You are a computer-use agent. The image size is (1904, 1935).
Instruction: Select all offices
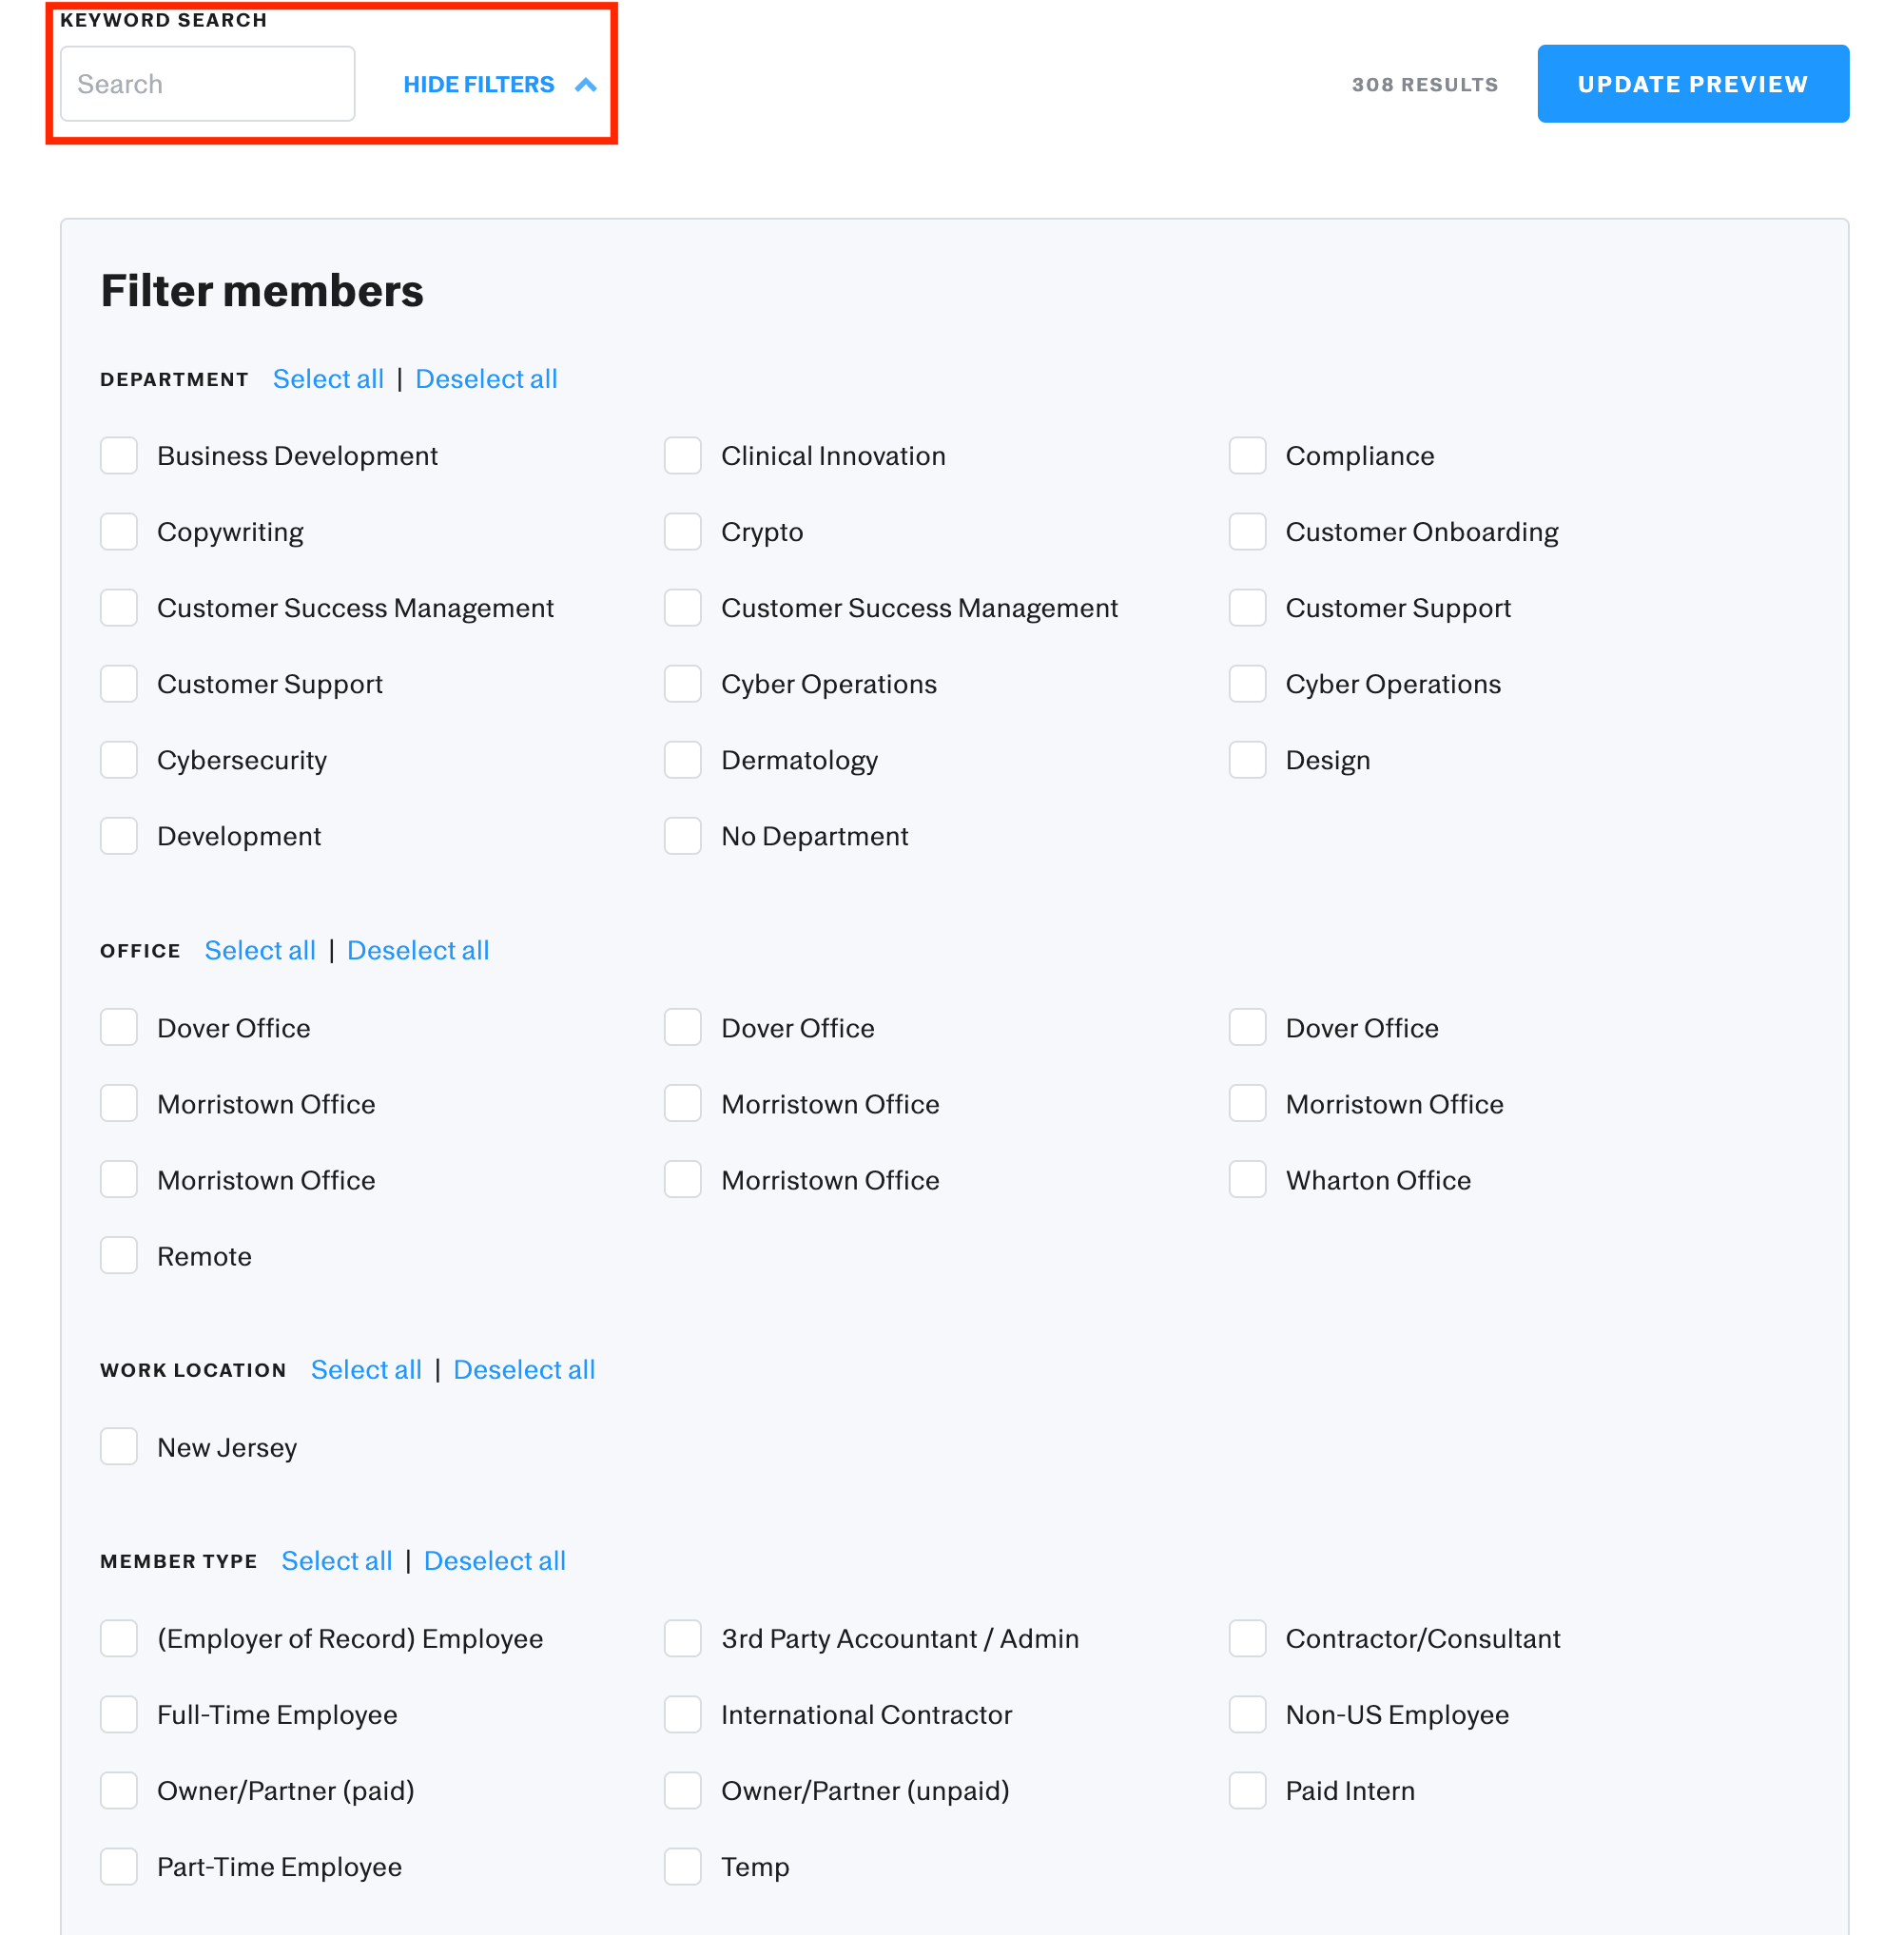pyautogui.click(x=260, y=950)
